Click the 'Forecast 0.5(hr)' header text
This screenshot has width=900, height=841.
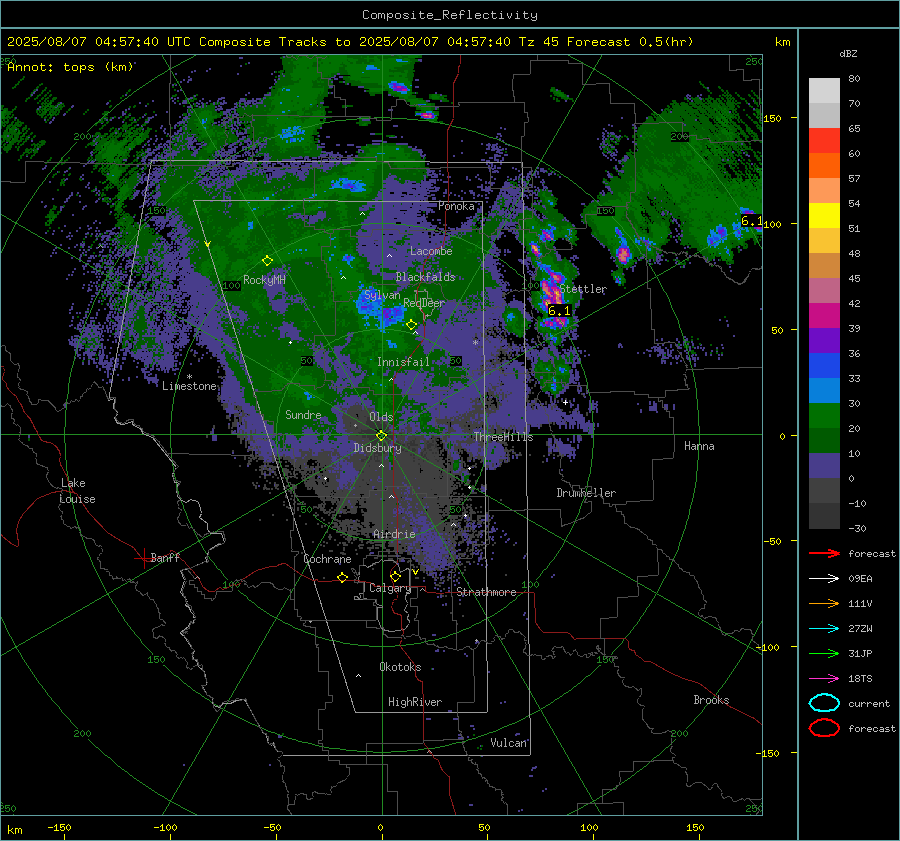coord(630,42)
